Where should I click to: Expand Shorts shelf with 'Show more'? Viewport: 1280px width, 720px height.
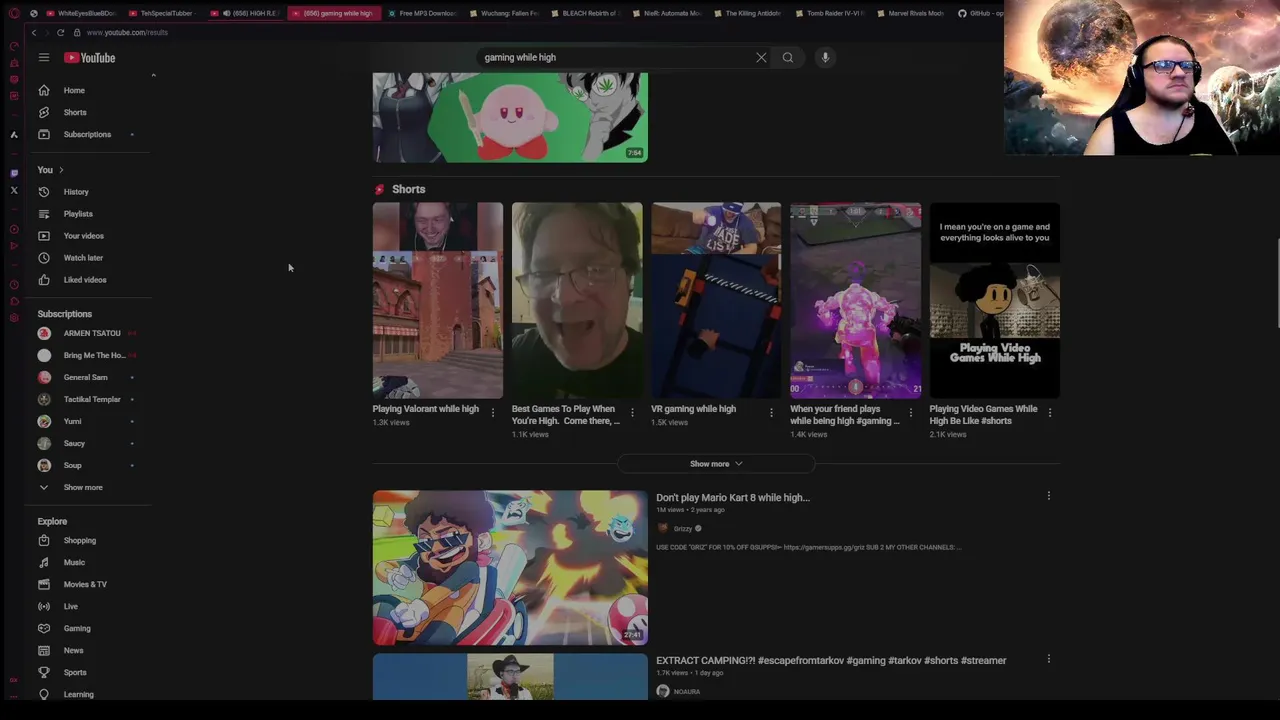click(716, 464)
